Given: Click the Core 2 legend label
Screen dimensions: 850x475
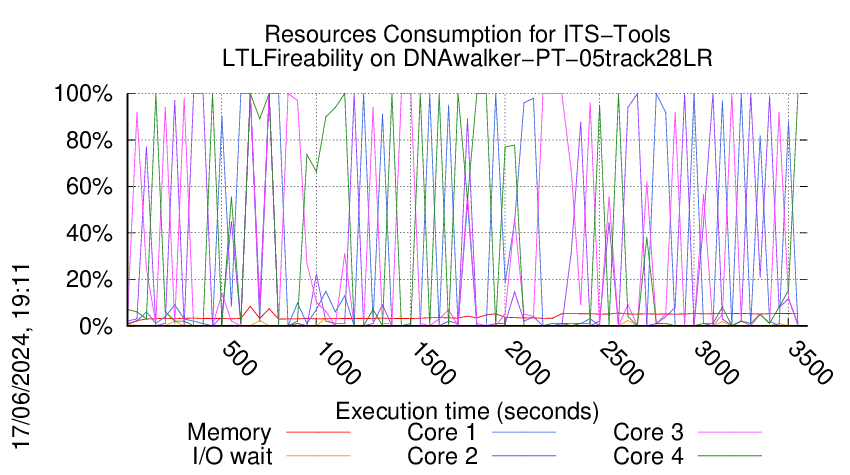Looking at the screenshot, I should click(442, 456).
